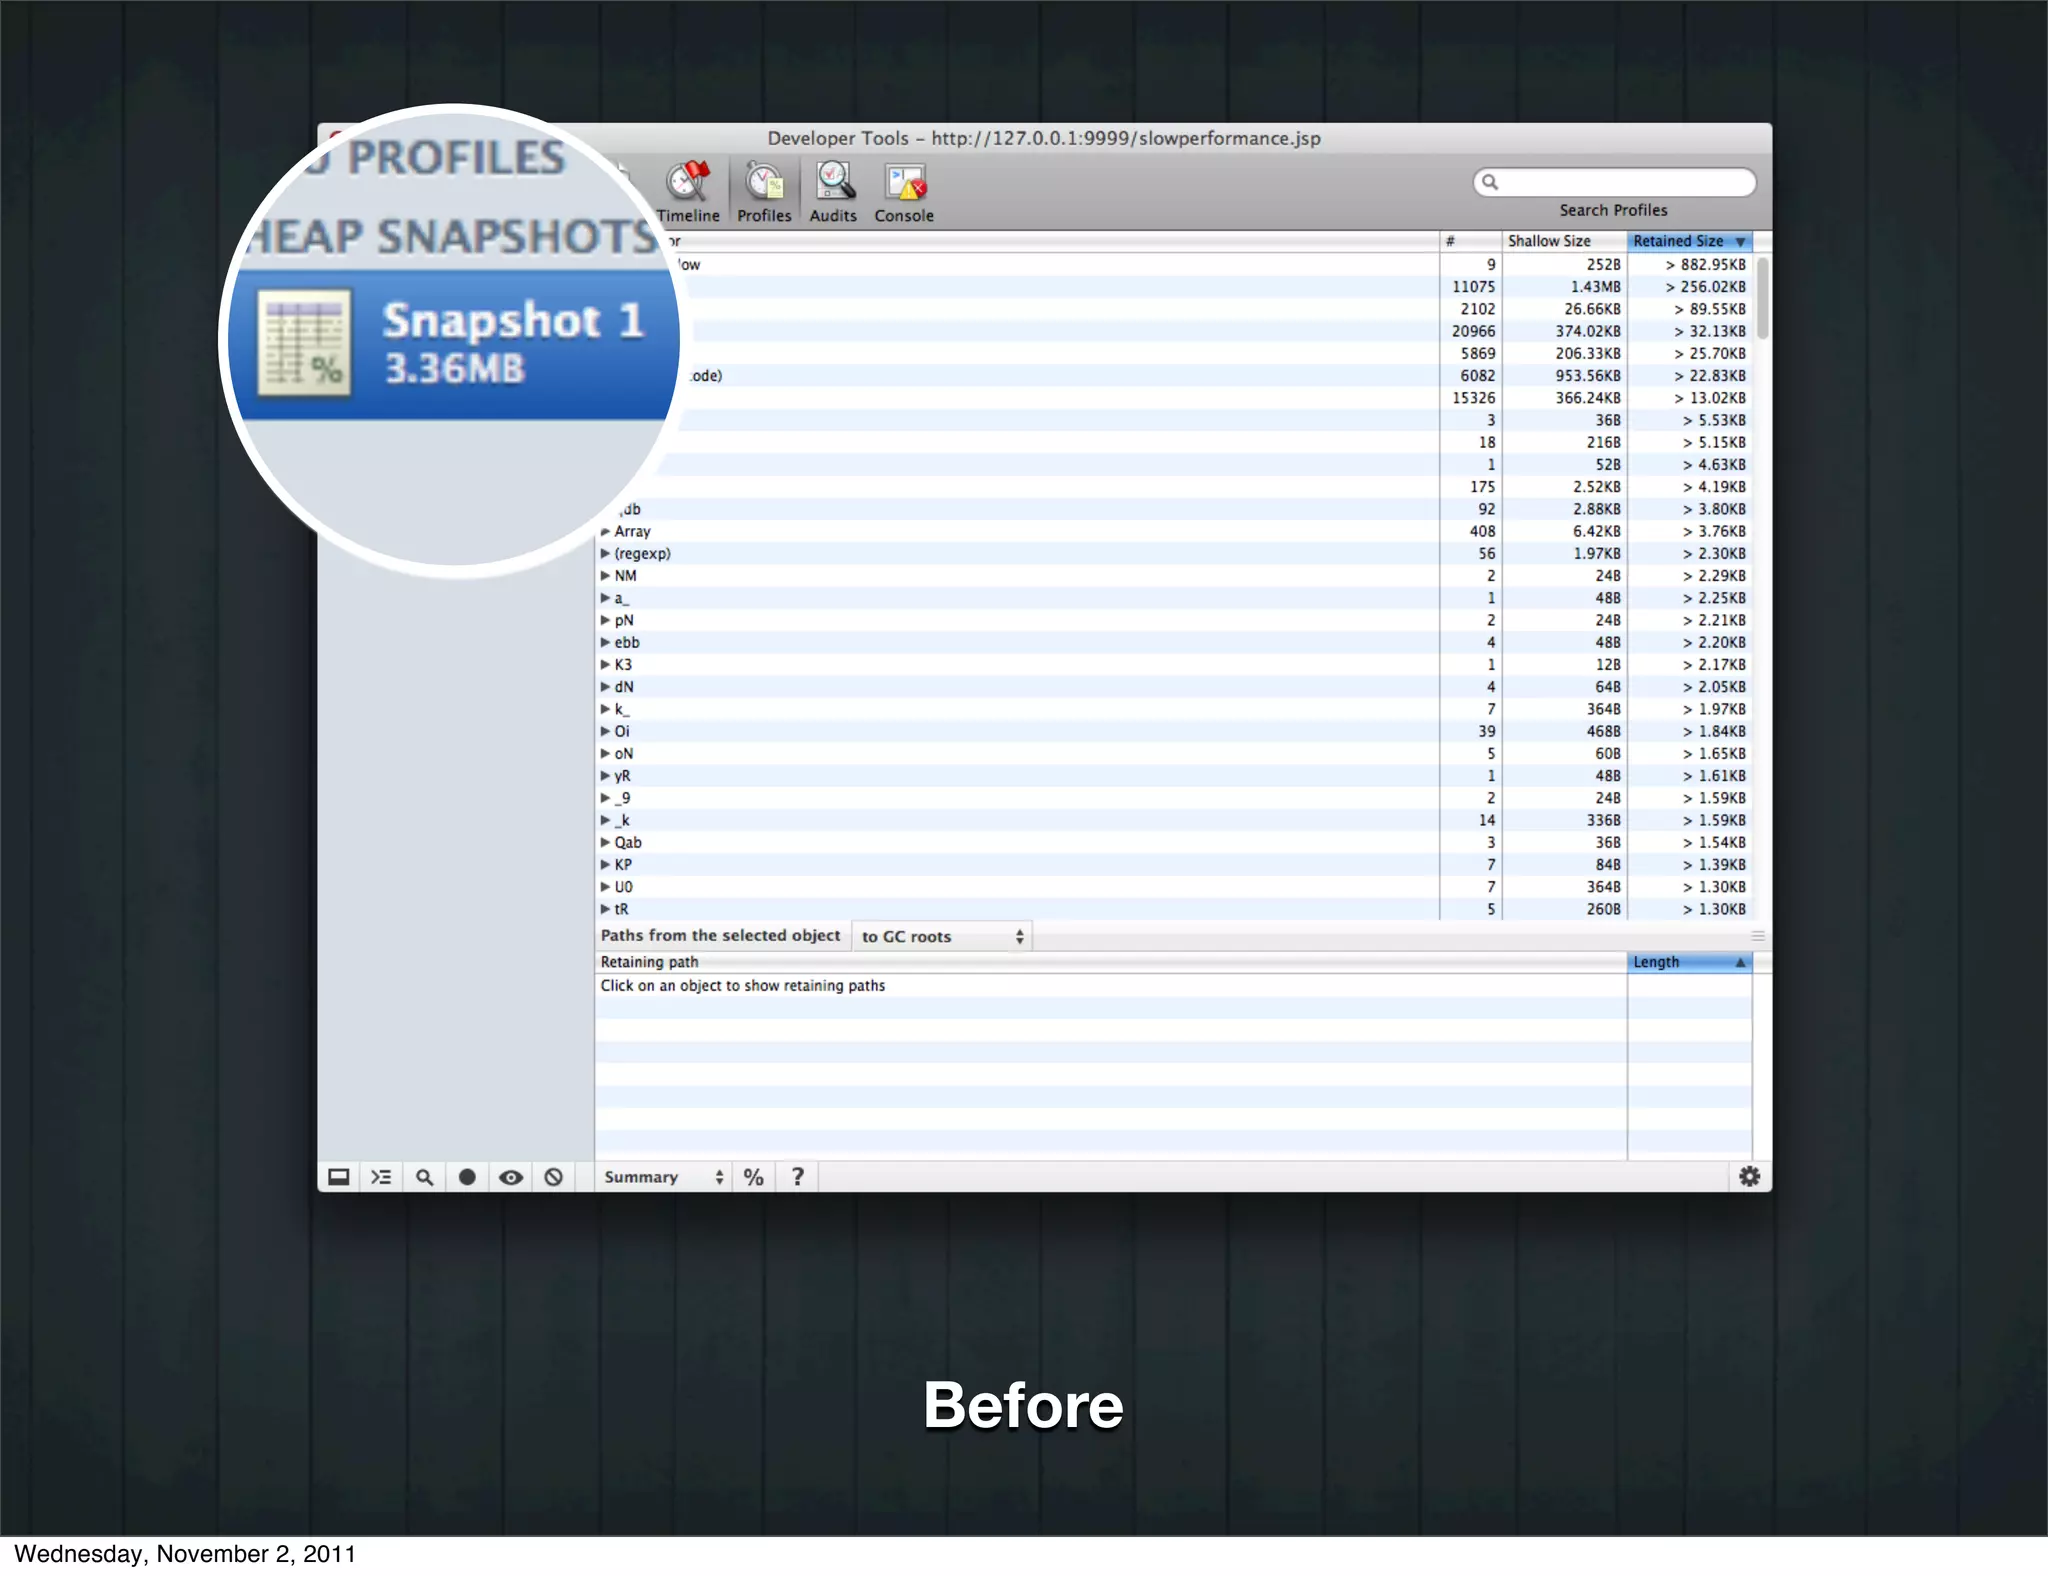This screenshot has width=2048, height=1576.
Task: Show console drawer icon in status bar
Action: tap(381, 1177)
